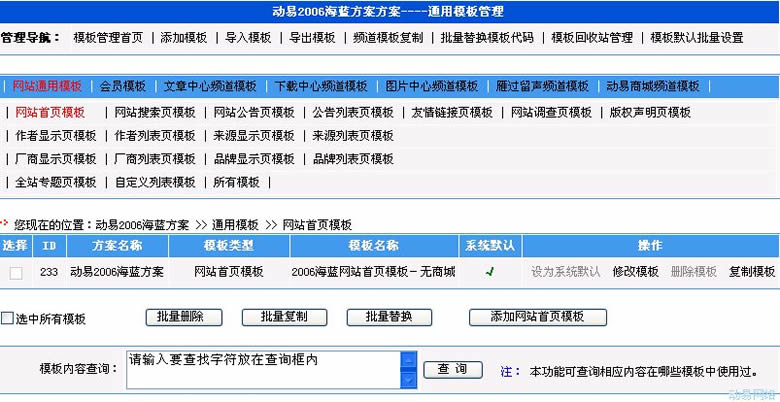This screenshot has height=402, width=780.
Task: Select 版权声明页模板 template type
Action: 651,112
